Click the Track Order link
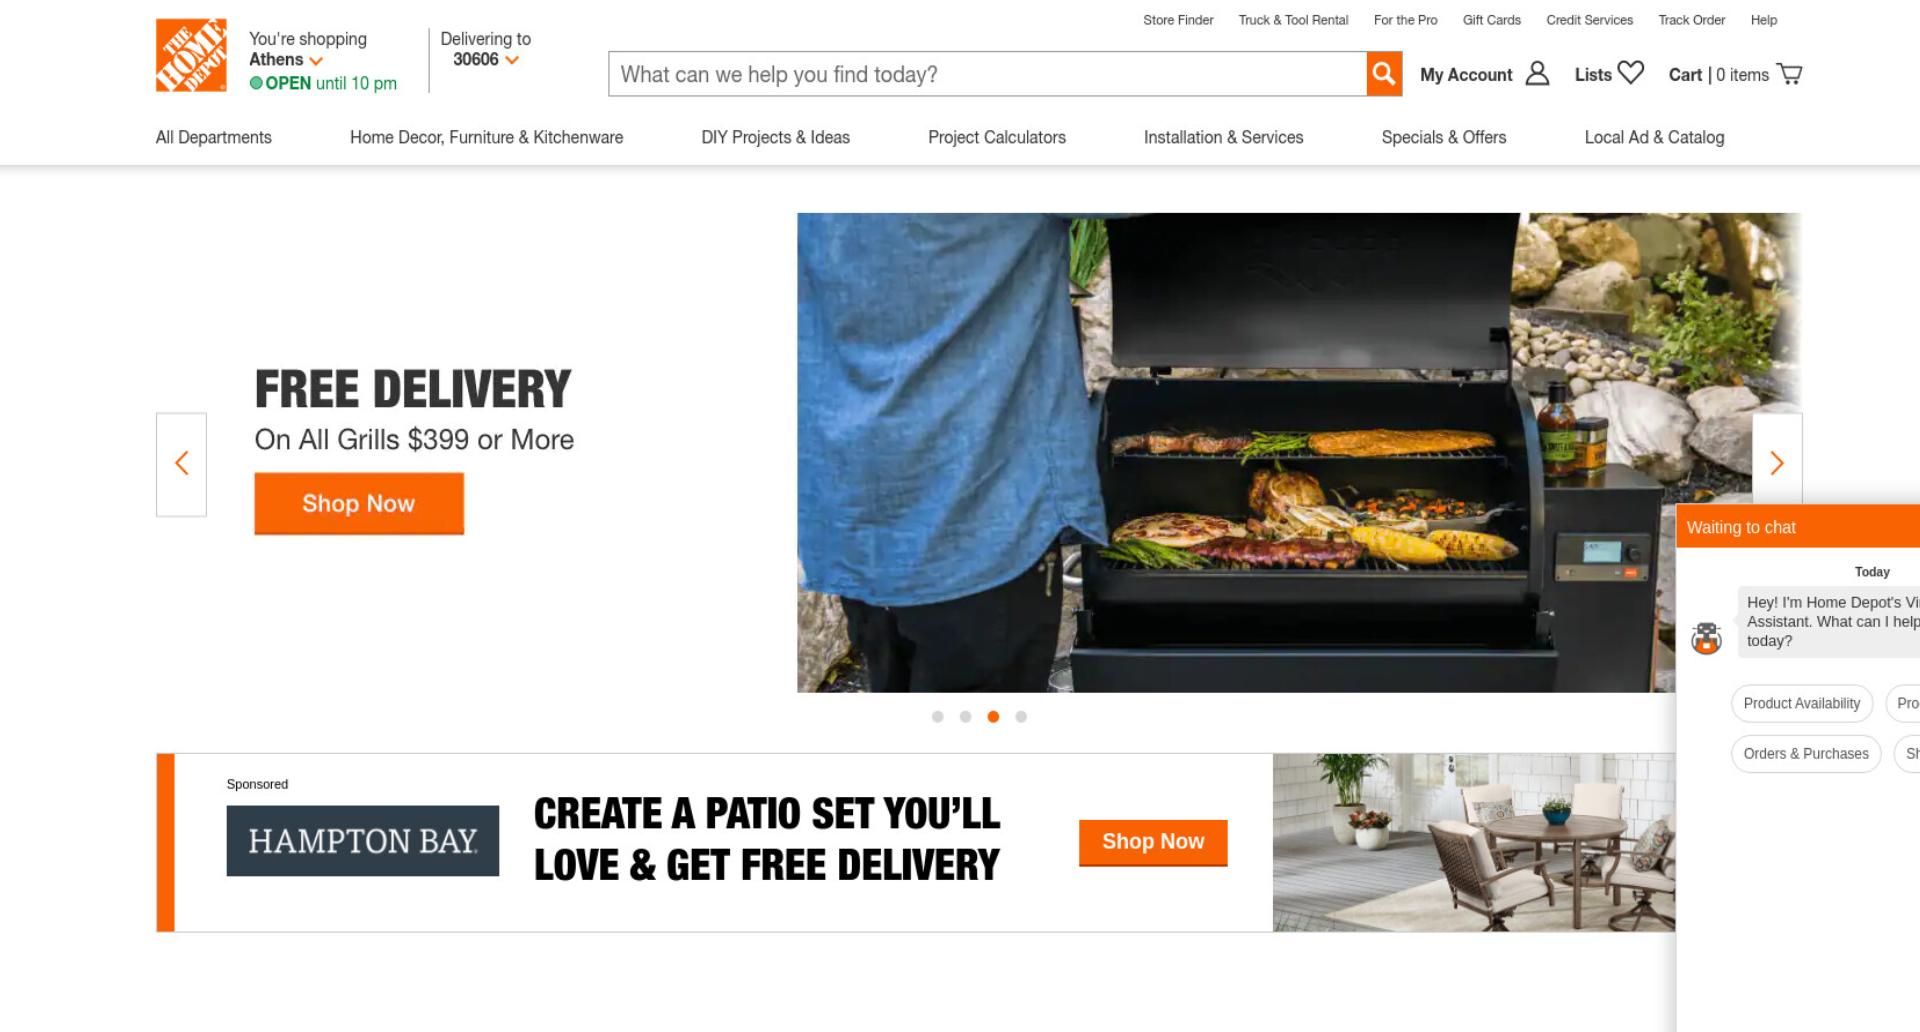The width and height of the screenshot is (1920, 1032). point(1691,20)
